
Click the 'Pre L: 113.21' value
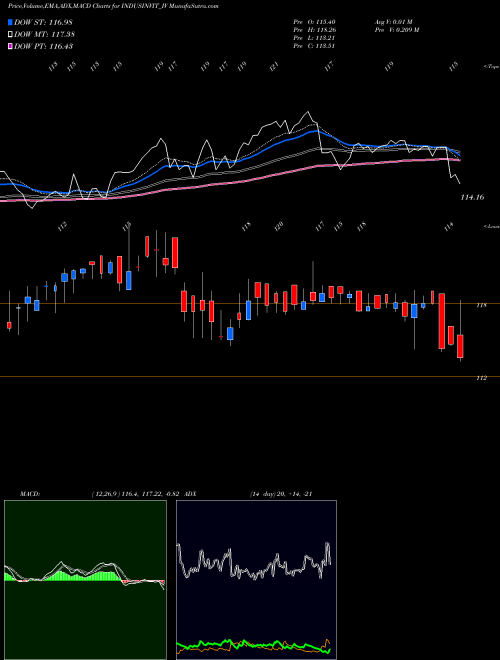314,38
